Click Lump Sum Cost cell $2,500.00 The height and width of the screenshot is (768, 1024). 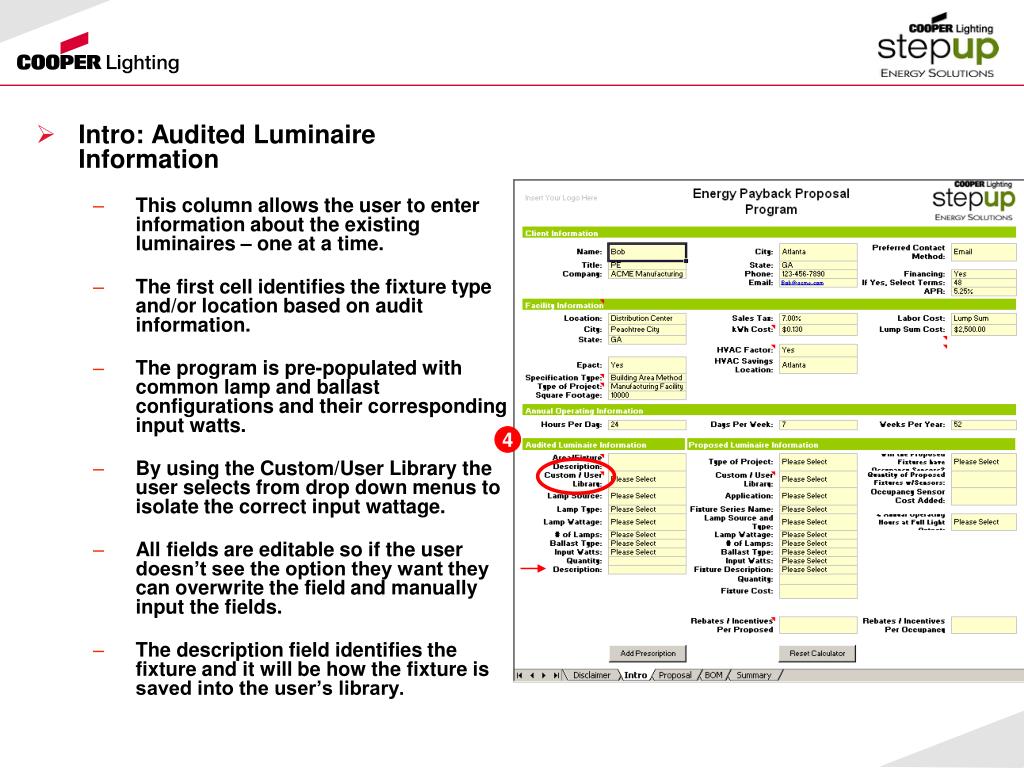[x=984, y=330]
